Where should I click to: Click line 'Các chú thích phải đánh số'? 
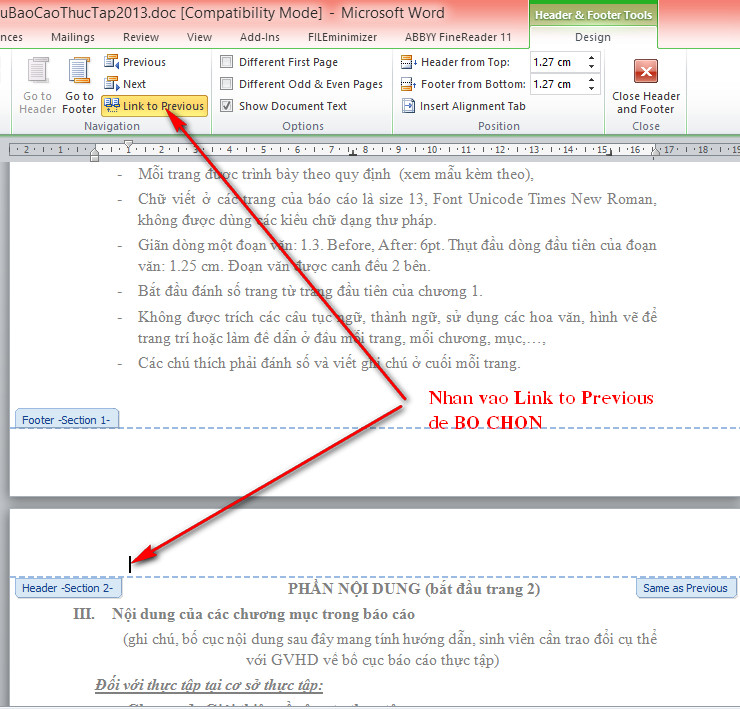click(329, 363)
